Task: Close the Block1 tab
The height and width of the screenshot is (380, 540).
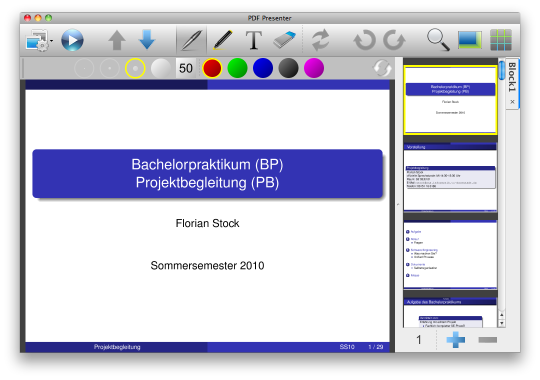Action: click(x=512, y=102)
